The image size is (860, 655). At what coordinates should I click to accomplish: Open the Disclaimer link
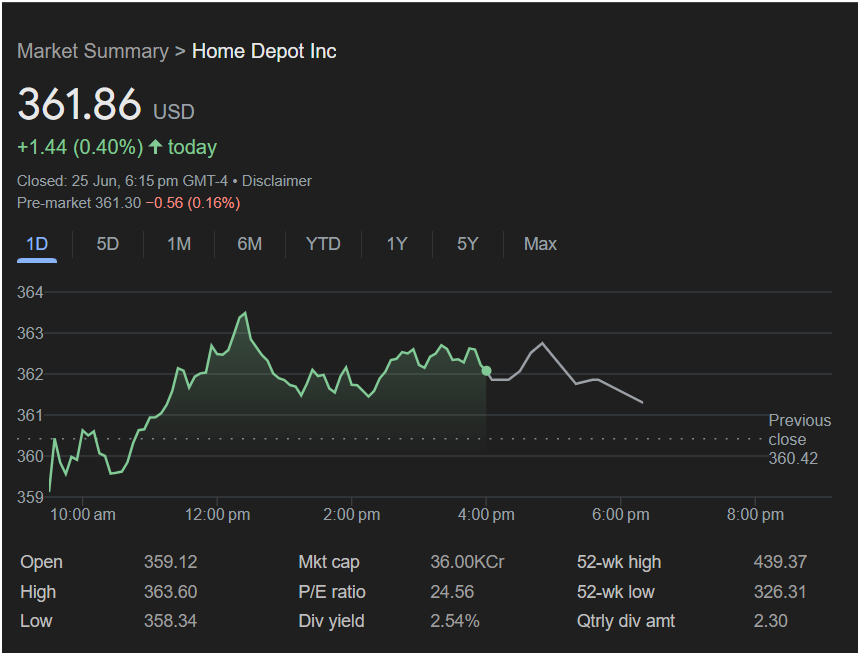tap(277, 181)
